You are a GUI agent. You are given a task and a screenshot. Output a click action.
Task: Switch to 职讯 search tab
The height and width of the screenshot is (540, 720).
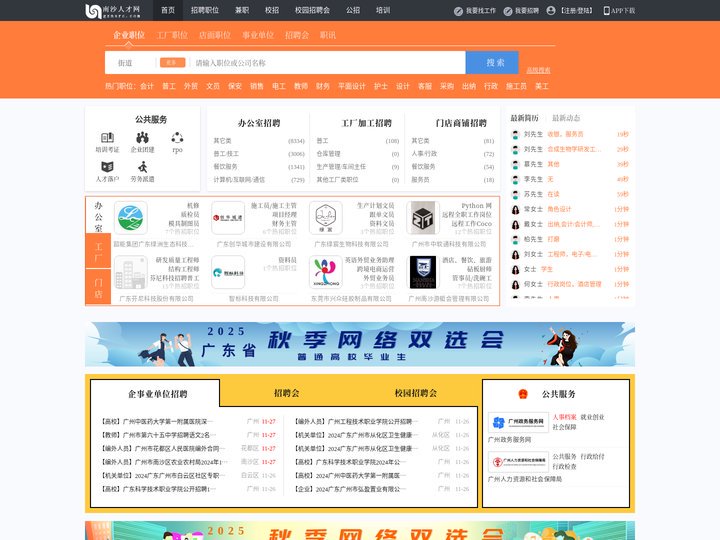328,35
